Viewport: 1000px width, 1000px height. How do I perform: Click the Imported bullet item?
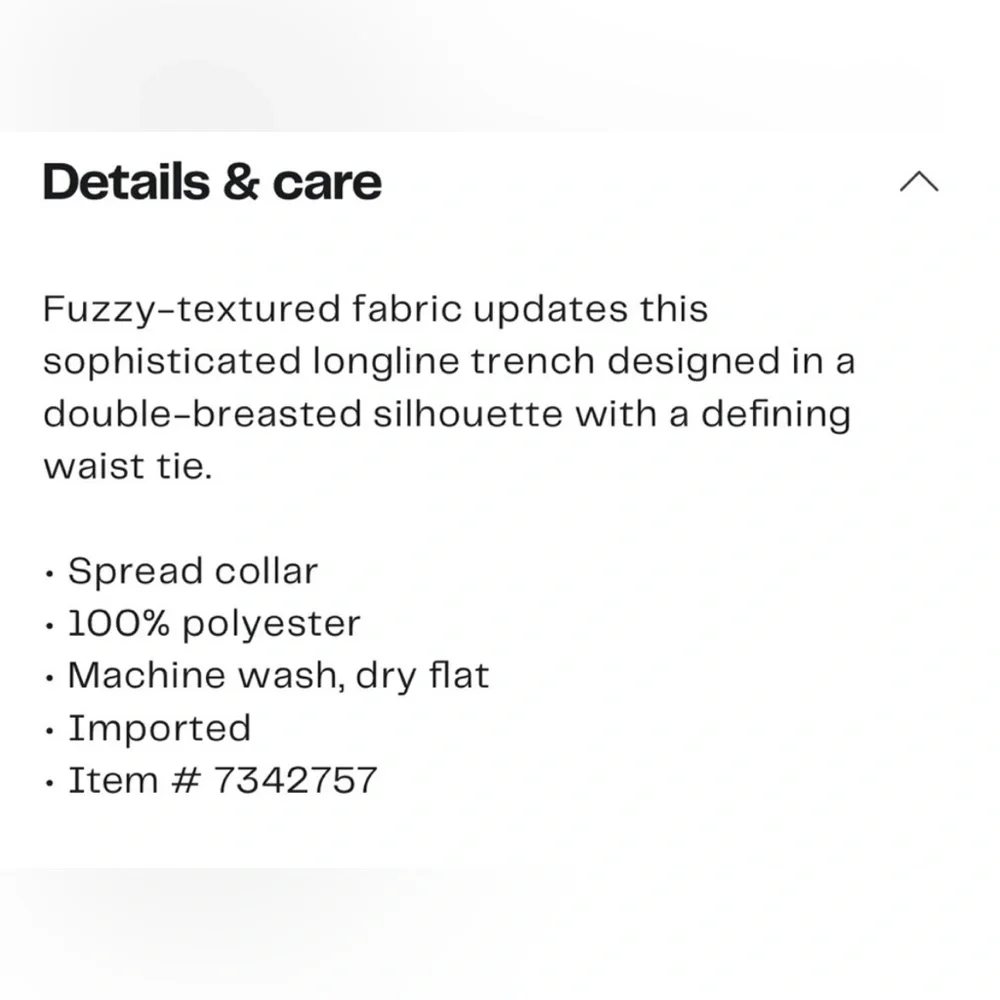[159, 729]
